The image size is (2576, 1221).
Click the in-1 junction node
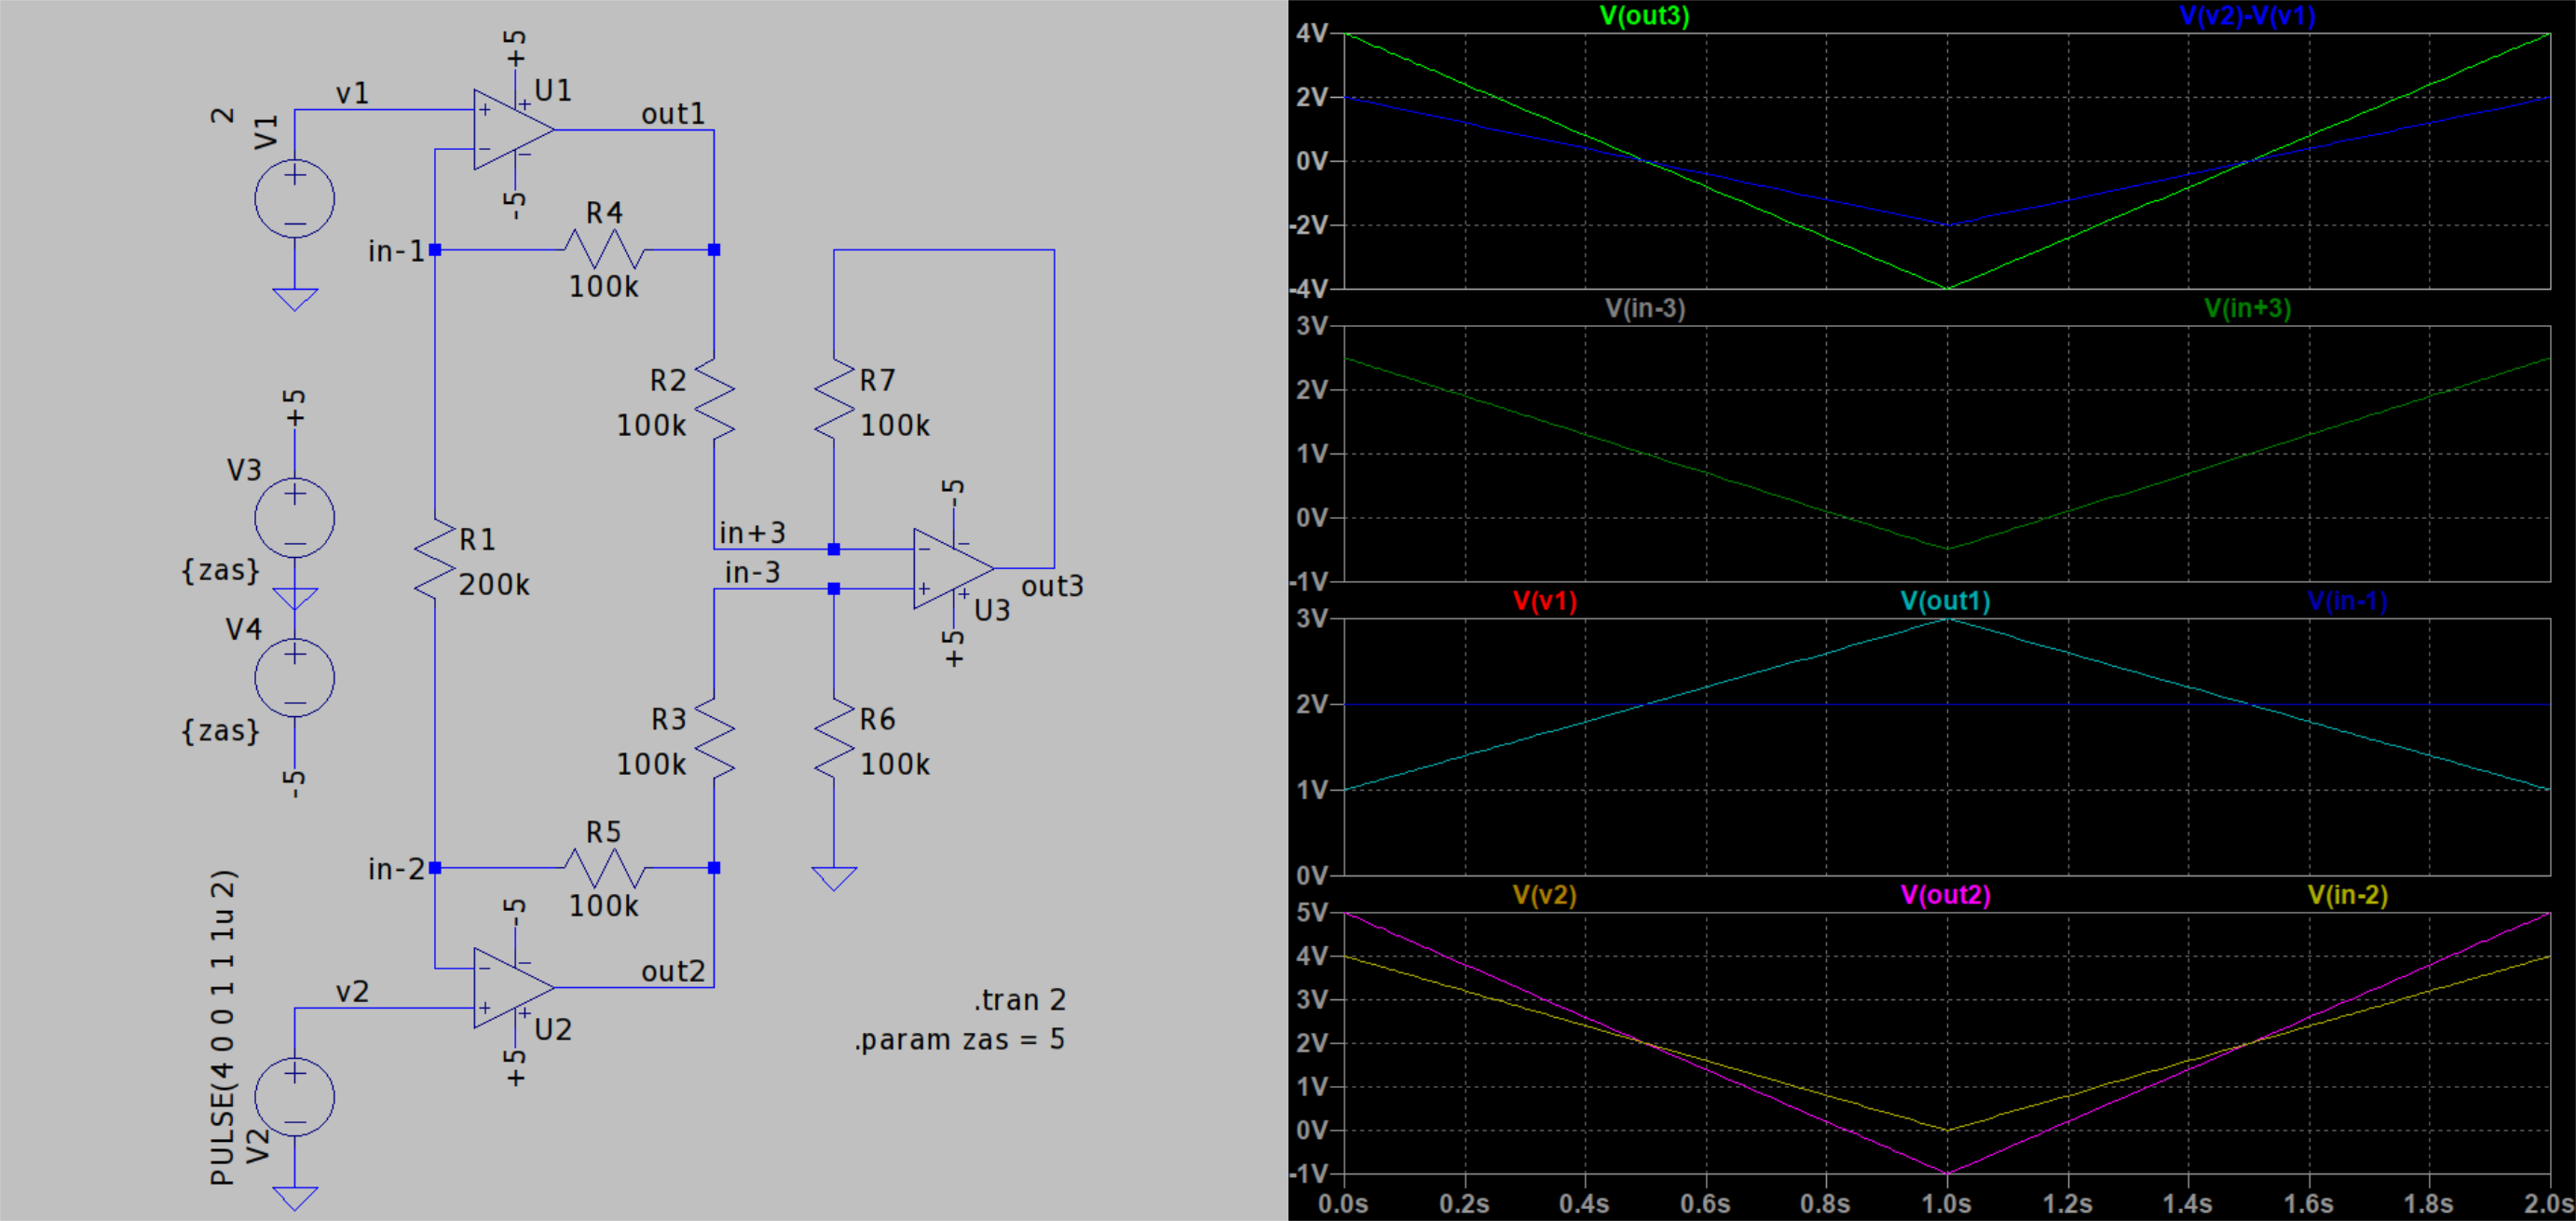[x=435, y=249]
